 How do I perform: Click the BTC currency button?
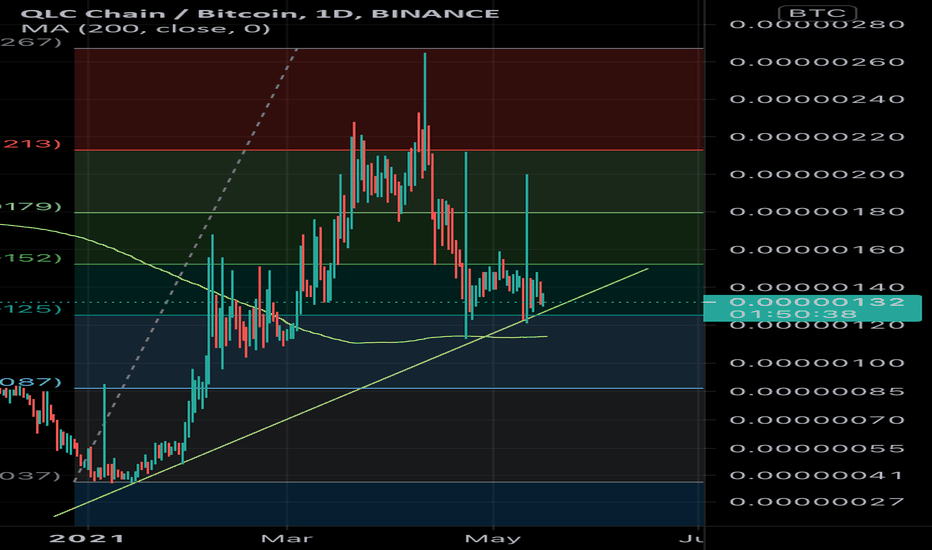click(x=818, y=12)
